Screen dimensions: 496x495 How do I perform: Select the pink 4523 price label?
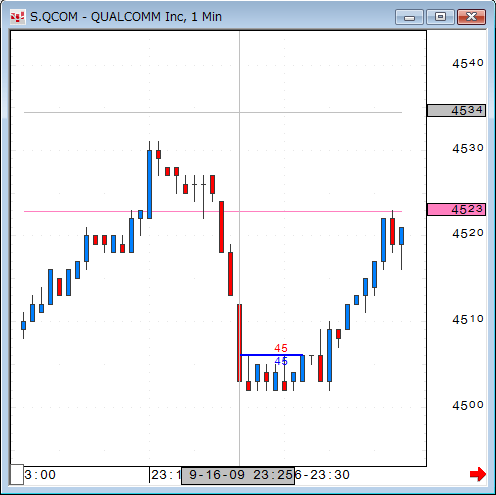[456, 209]
